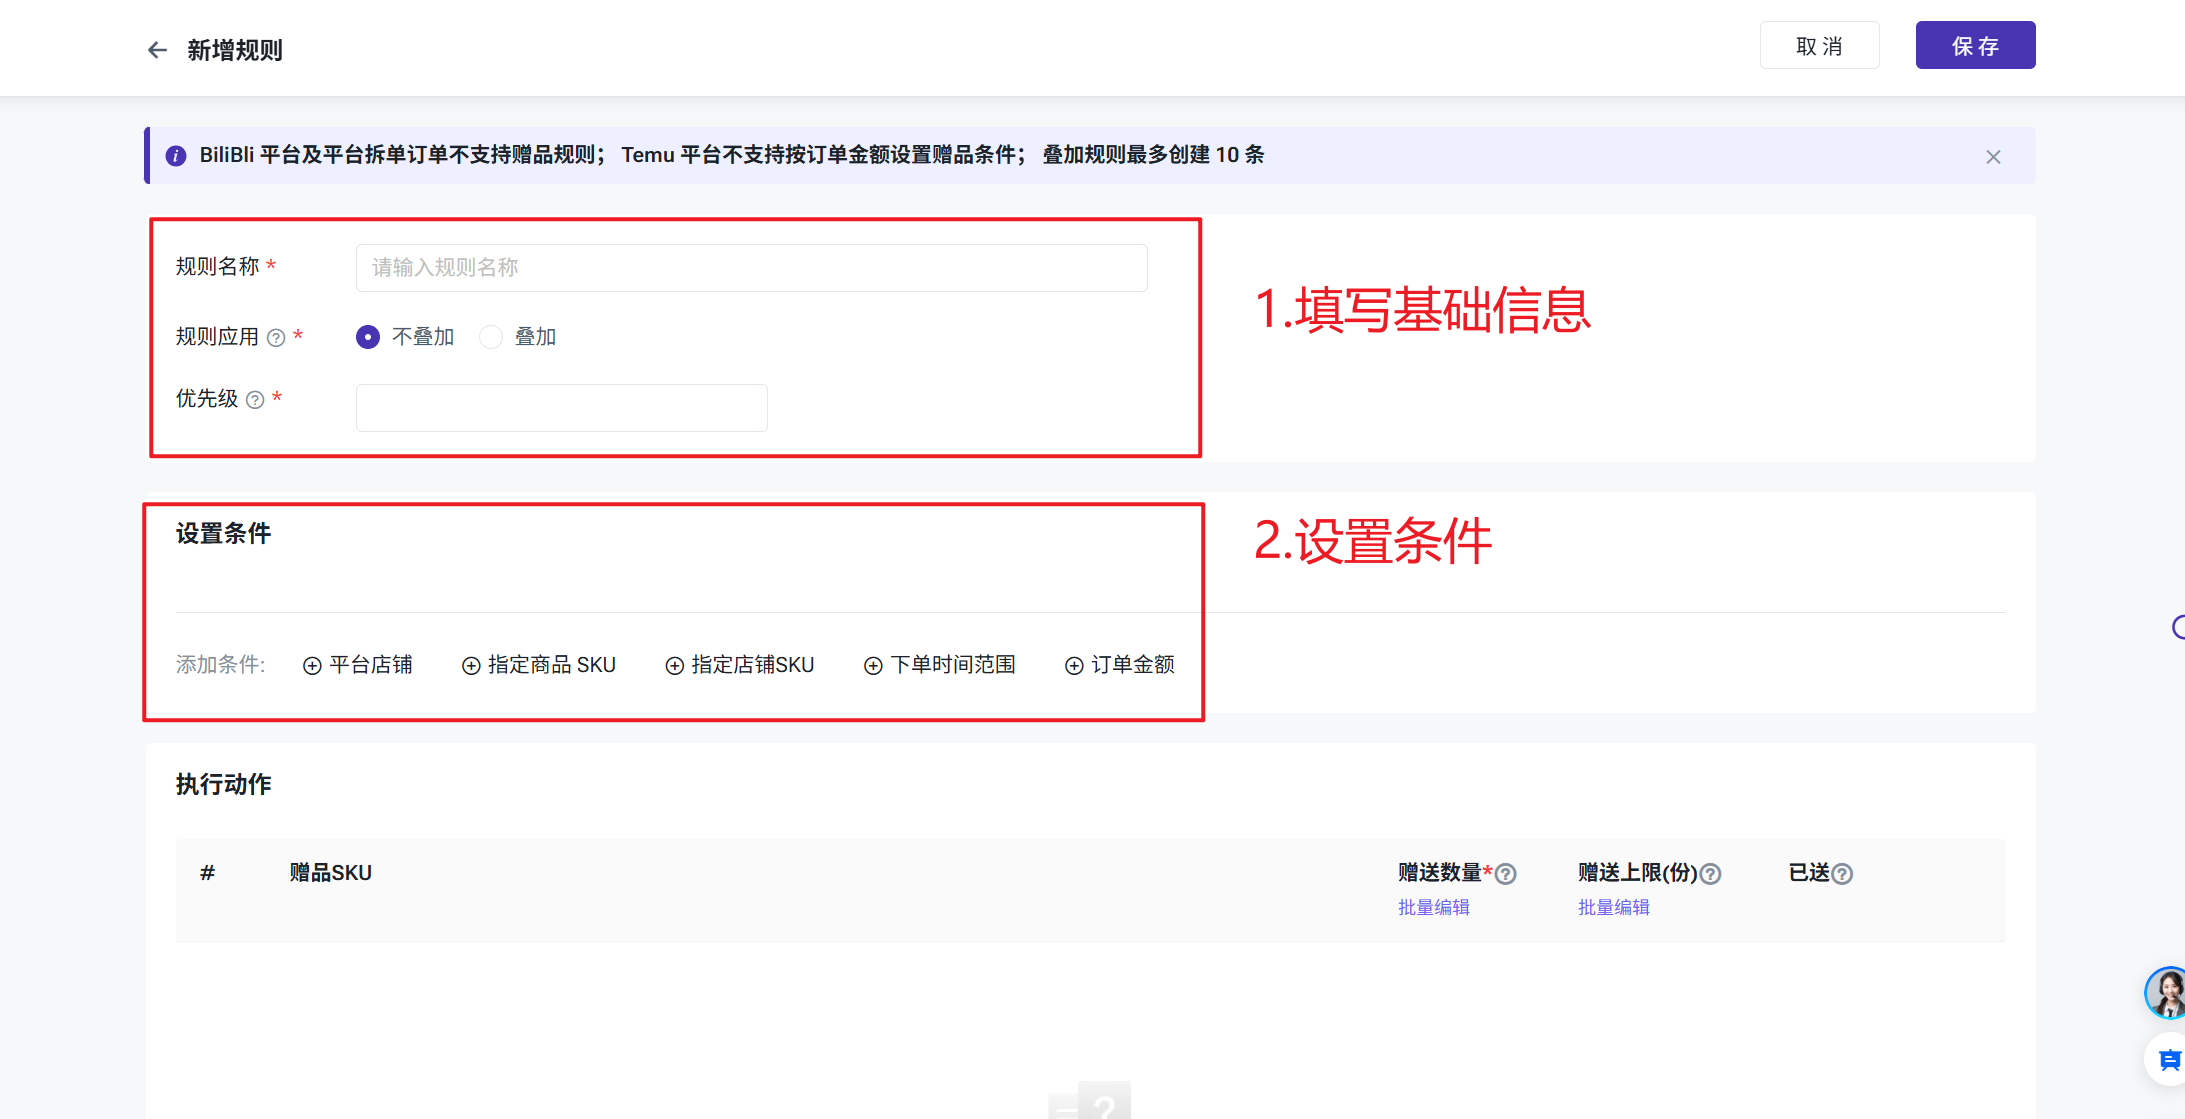The height and width of the screenshot is (1119, 2185).
Task: Click 批量编辑 under 赠送数量
Action: coord(1434,907)
